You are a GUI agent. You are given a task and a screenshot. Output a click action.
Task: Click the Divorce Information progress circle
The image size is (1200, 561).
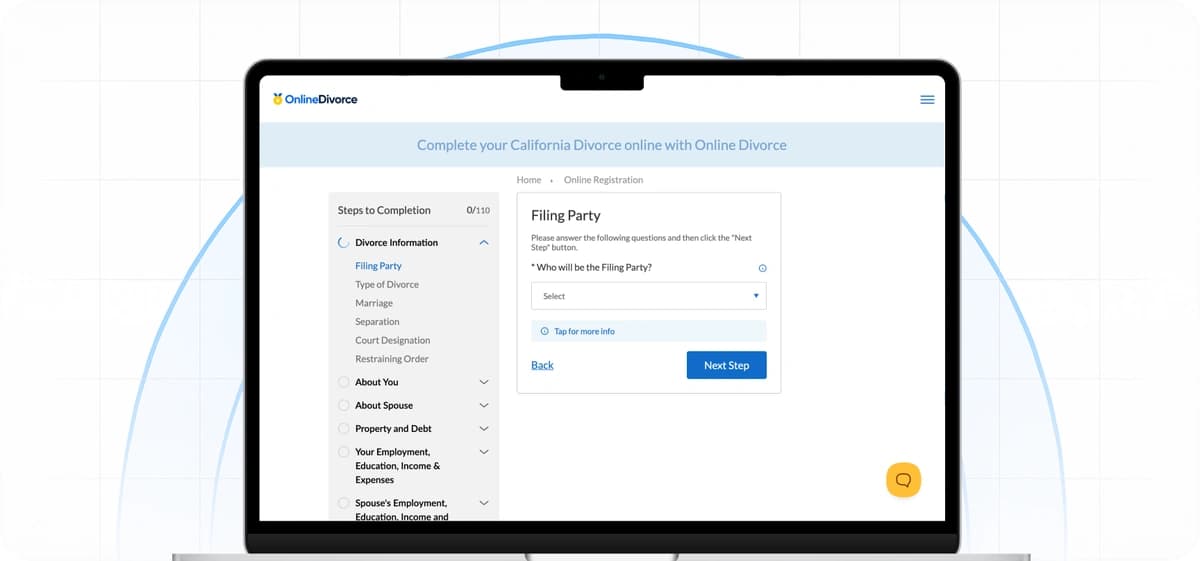coord(344,242)
